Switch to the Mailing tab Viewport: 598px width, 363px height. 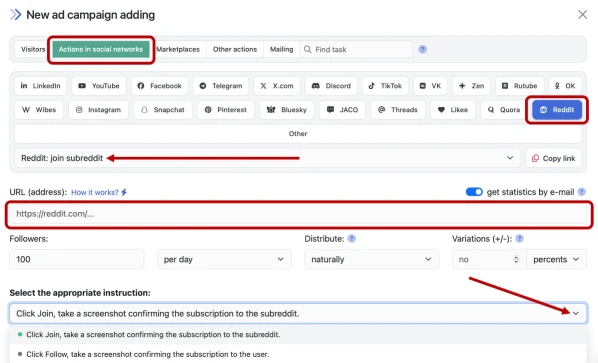tap(281, 49)
